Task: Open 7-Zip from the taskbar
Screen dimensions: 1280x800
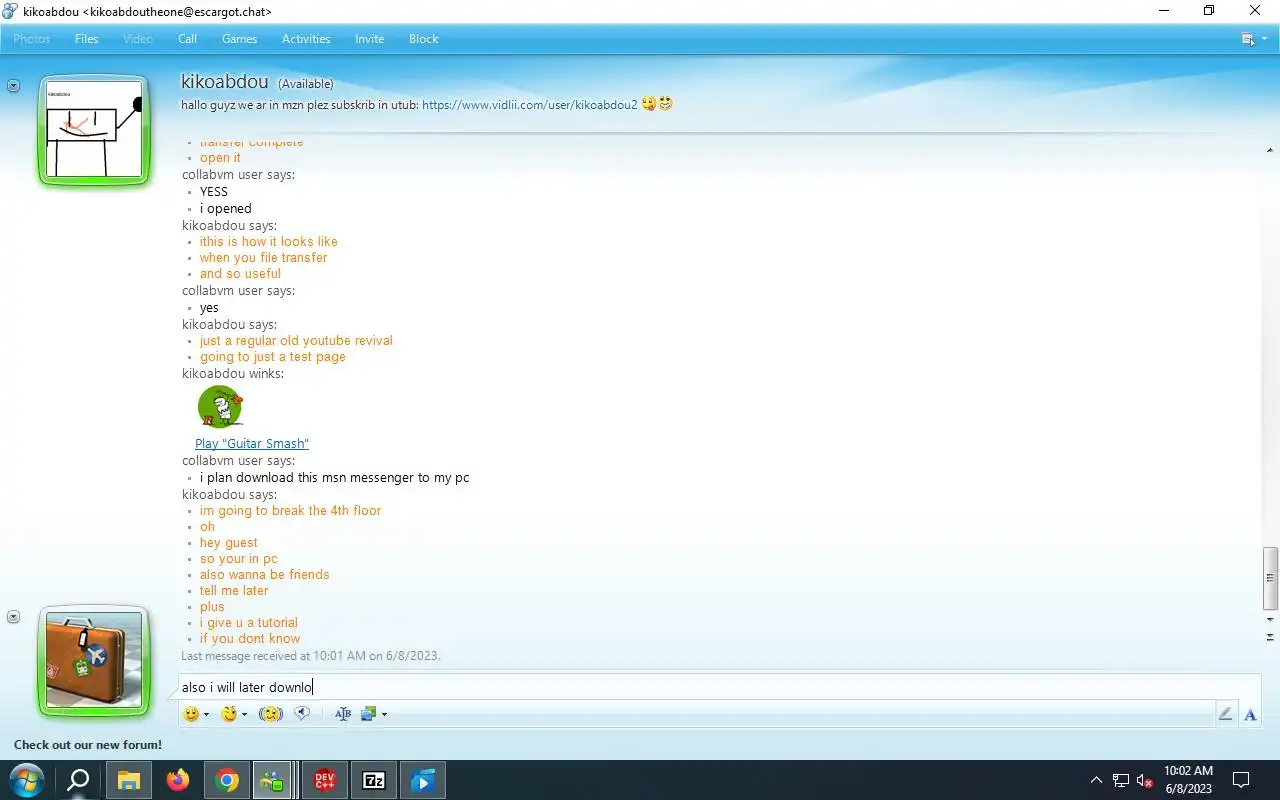Action: 374,780
